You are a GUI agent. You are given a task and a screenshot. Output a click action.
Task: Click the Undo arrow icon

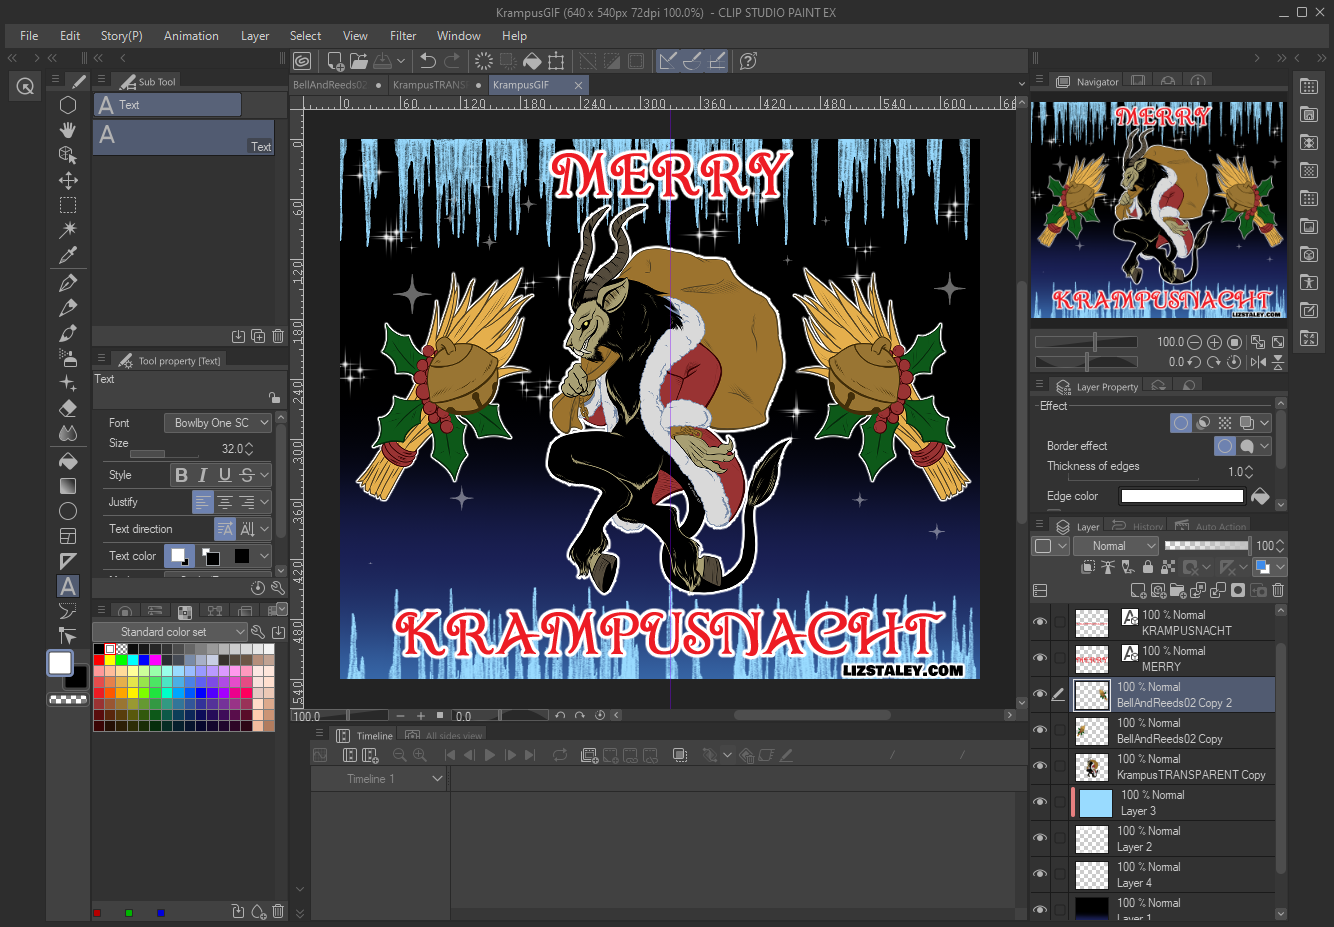(x=428, y=61)
